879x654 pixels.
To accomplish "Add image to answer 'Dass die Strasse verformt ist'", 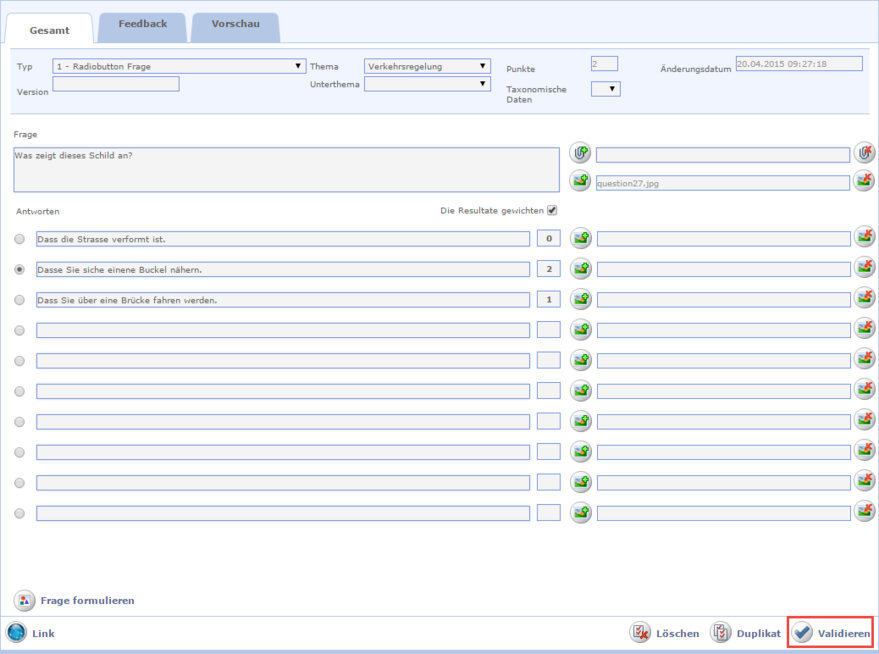I will coord(580,238).
